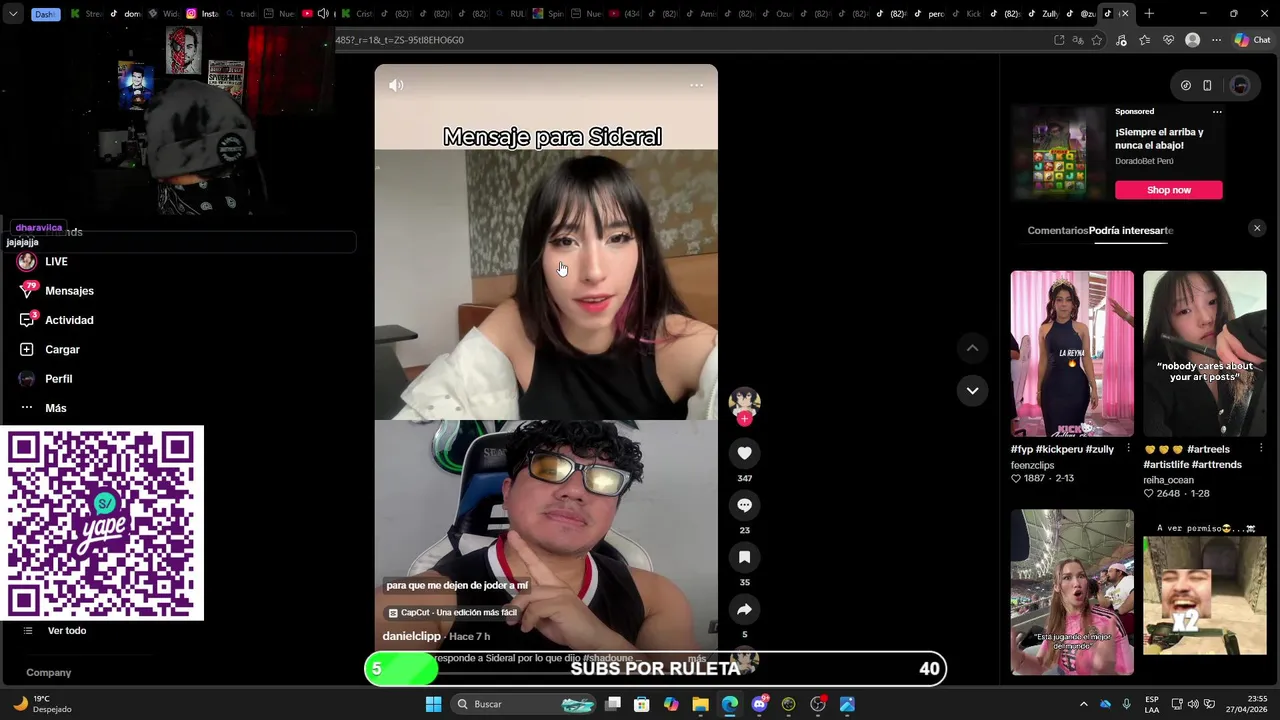Open the video three-dot options menu
The width and height of the screenshot is (1280, 720).
pyautogui.click(x=697, y=85)
